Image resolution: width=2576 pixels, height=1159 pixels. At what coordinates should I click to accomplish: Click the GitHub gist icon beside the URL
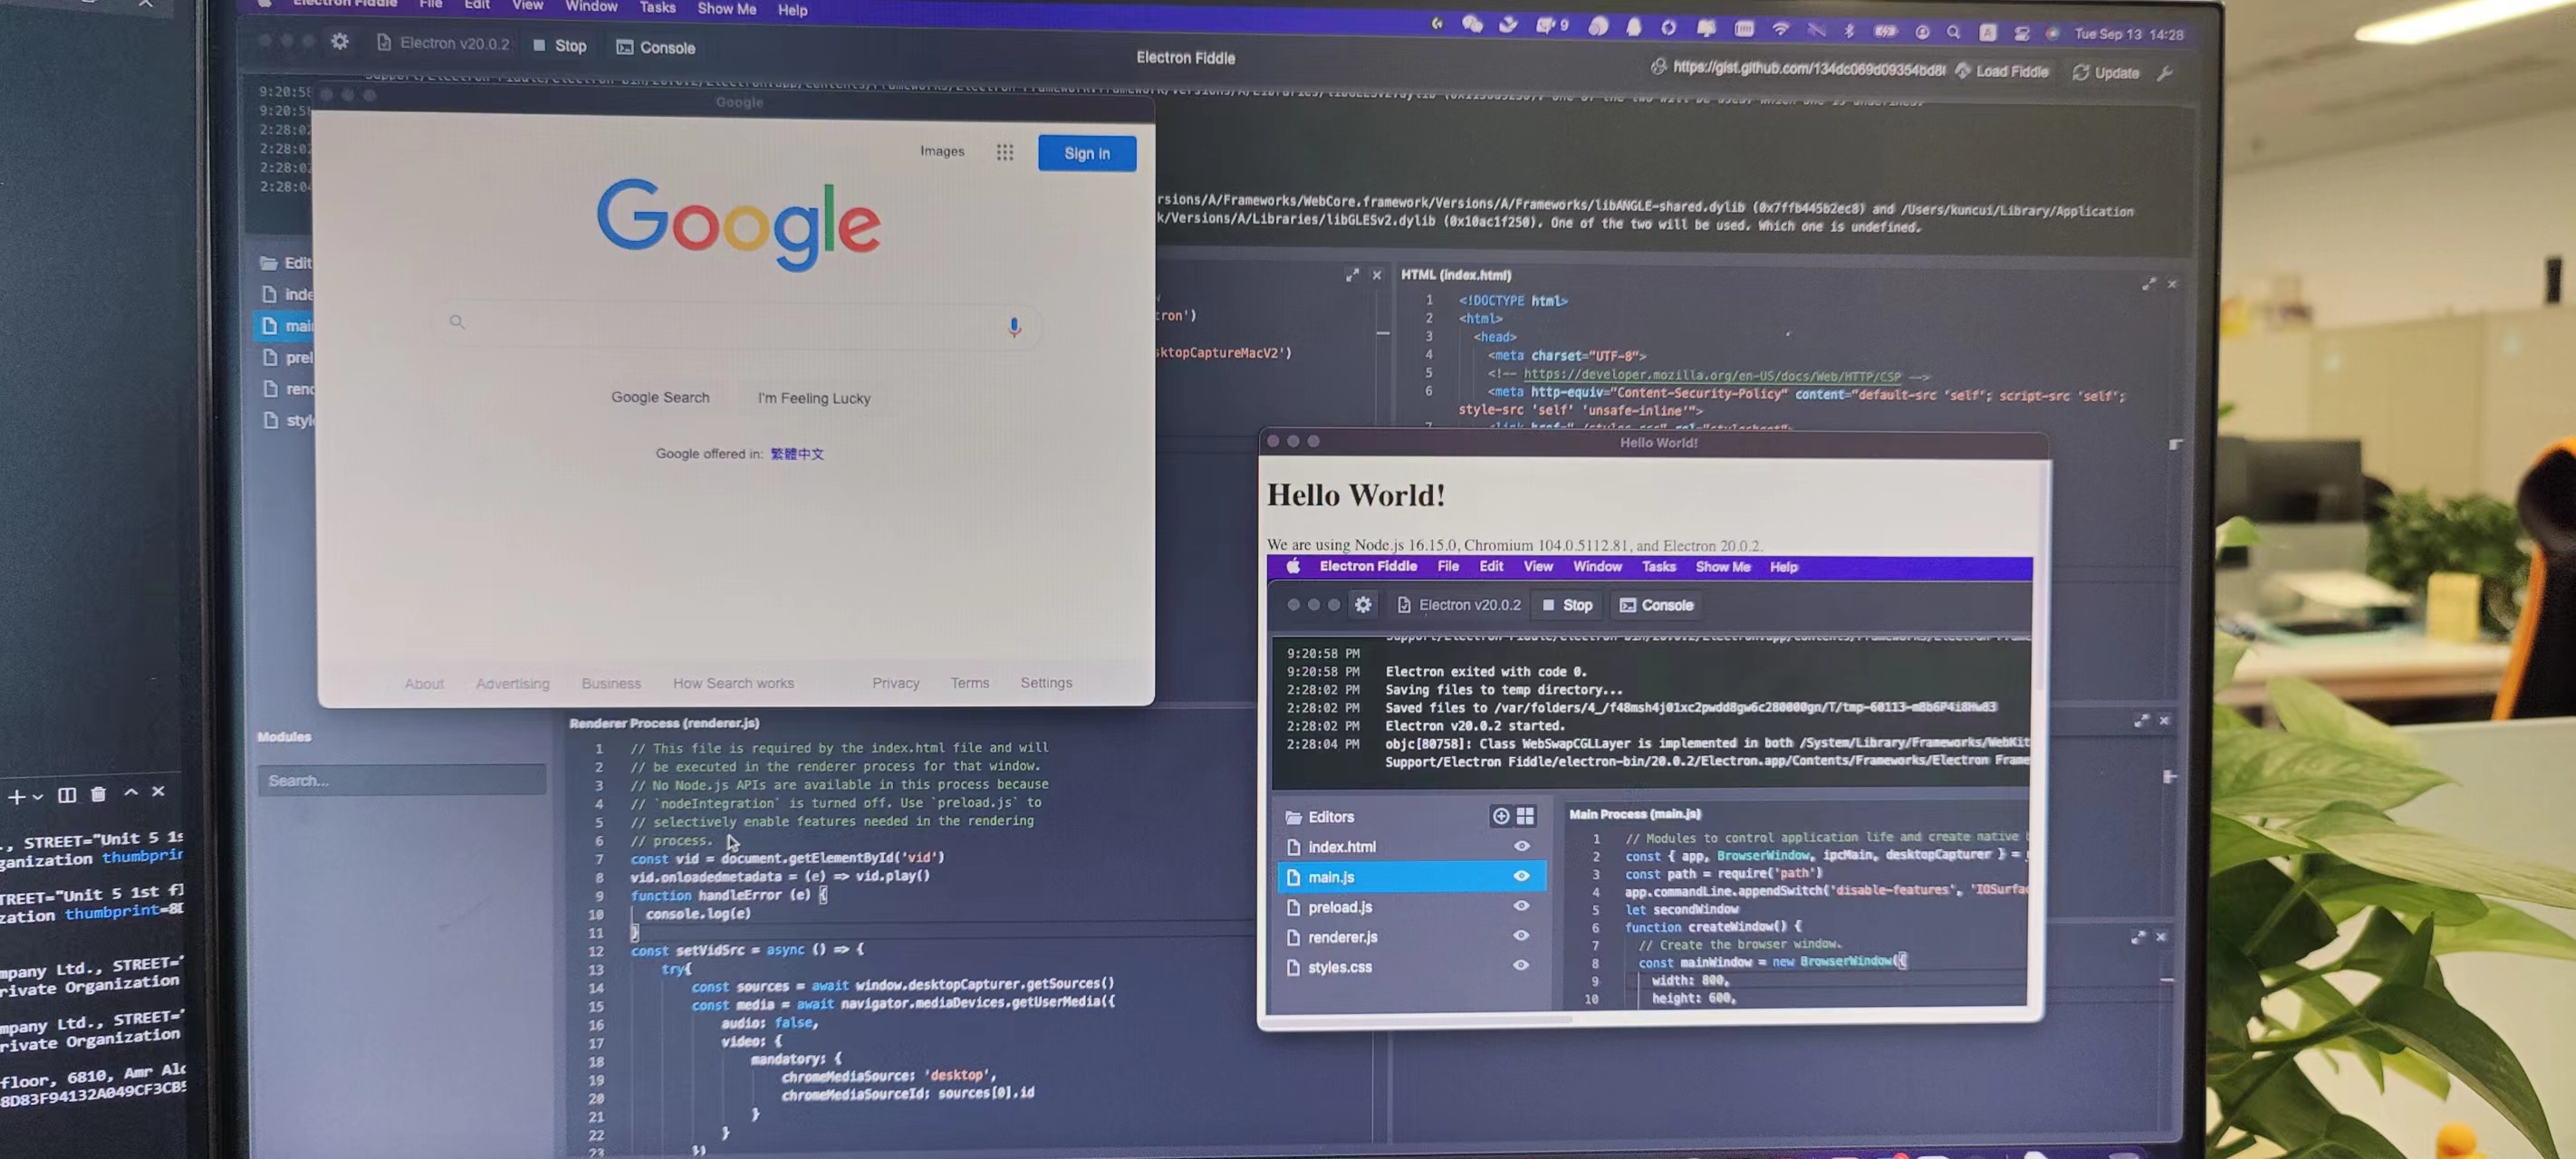pyautogui.click(x=1658, y=68)
